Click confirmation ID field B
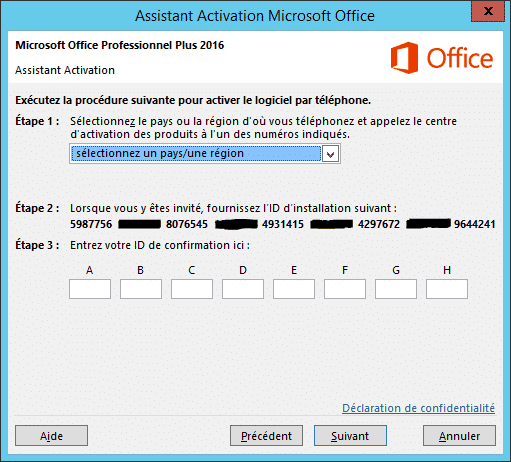 click(x=141, y=289)
